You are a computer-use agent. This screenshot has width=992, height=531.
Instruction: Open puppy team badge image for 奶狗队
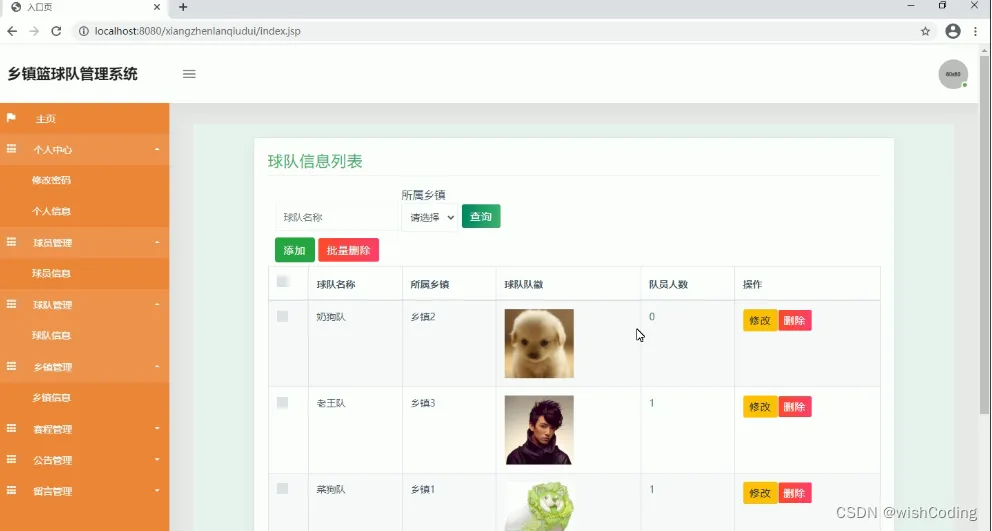click(x=539, y=344)
